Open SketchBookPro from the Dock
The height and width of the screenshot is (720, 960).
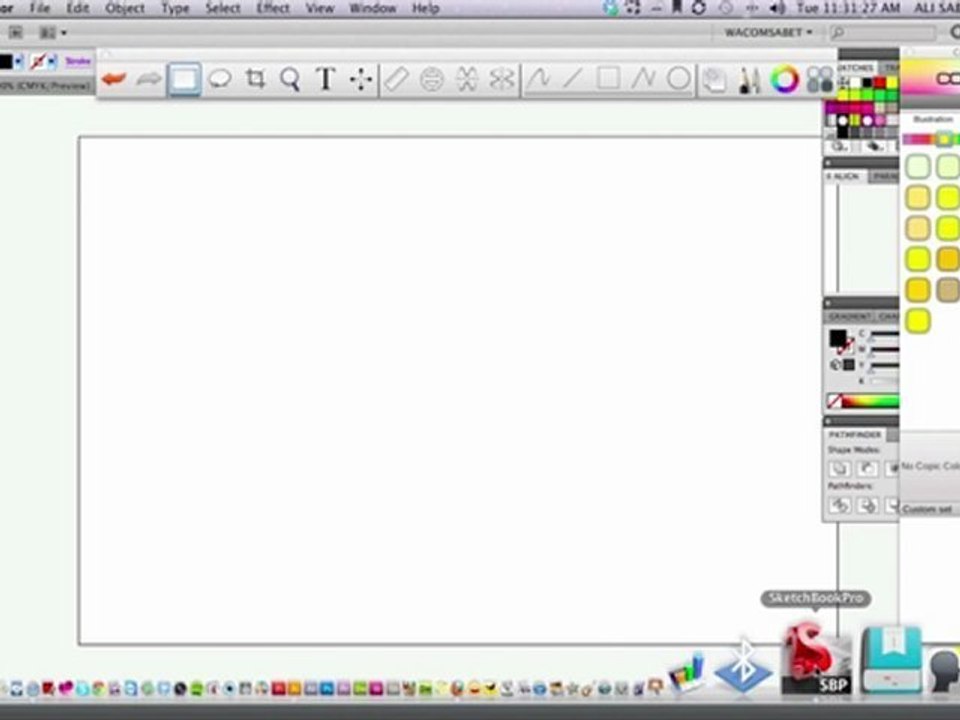(816, 659)
